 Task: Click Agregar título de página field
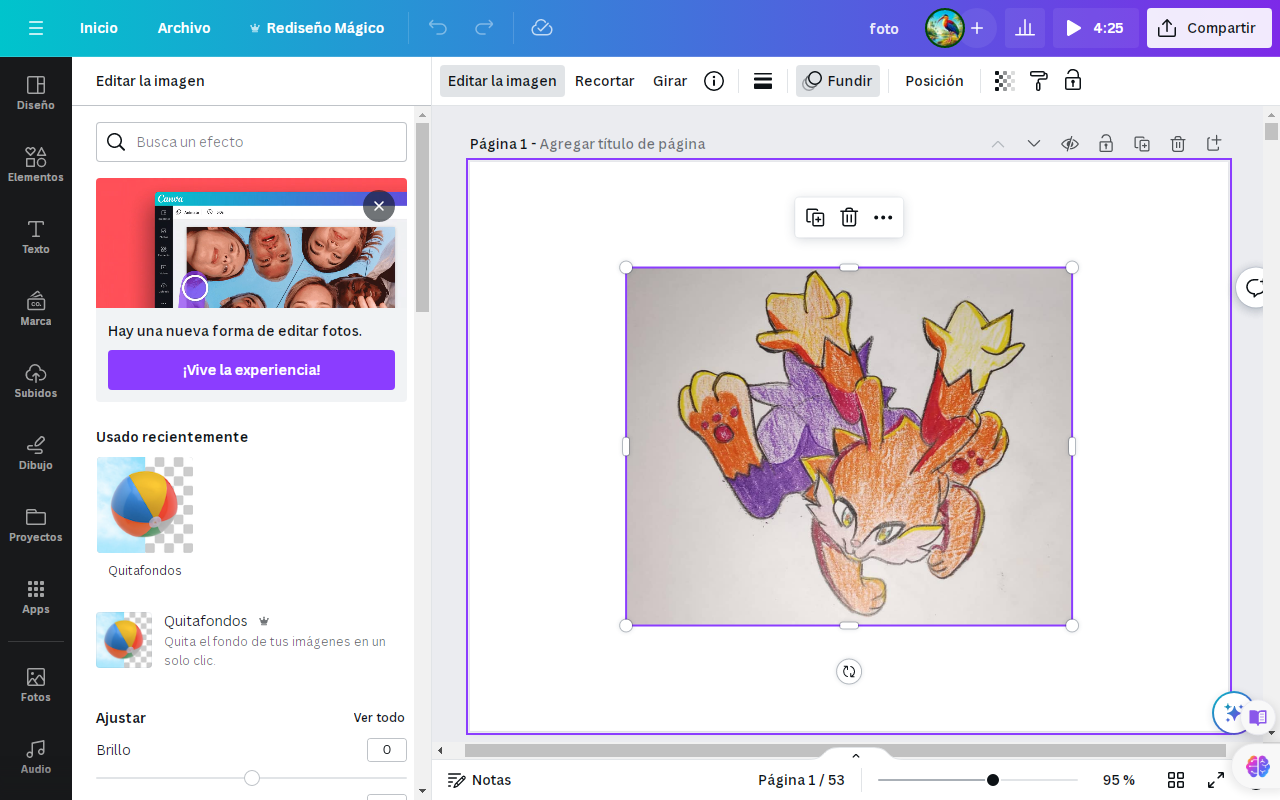[622, 144]
